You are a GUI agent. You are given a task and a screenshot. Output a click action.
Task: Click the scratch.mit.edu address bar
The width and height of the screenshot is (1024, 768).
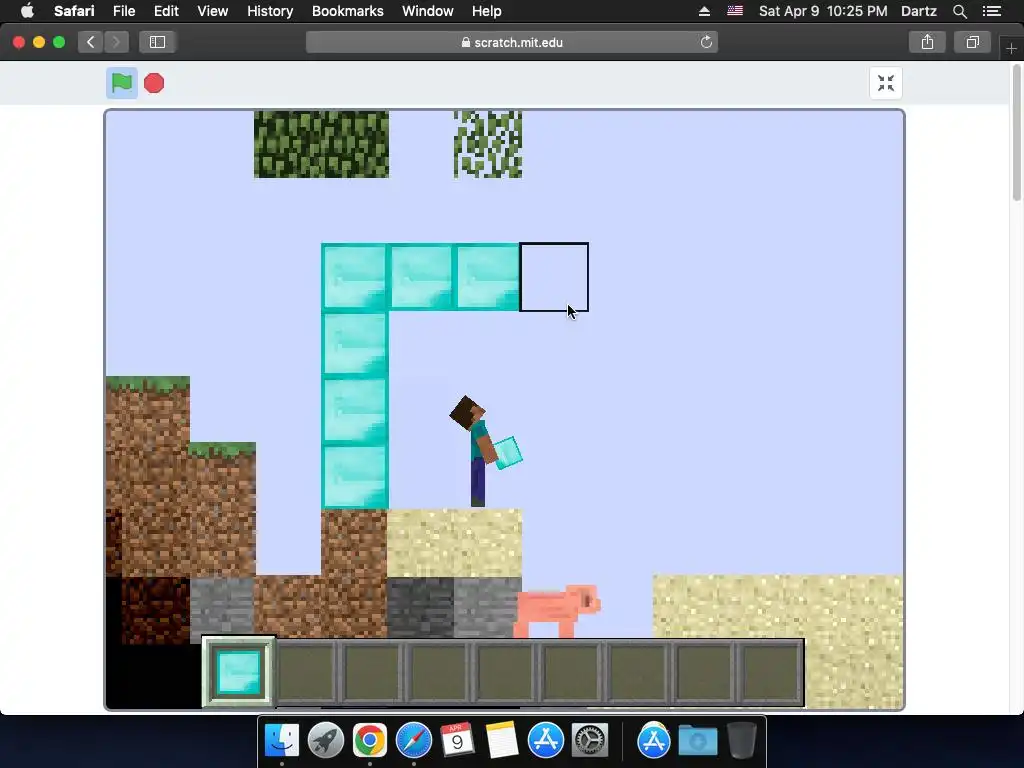512,42
